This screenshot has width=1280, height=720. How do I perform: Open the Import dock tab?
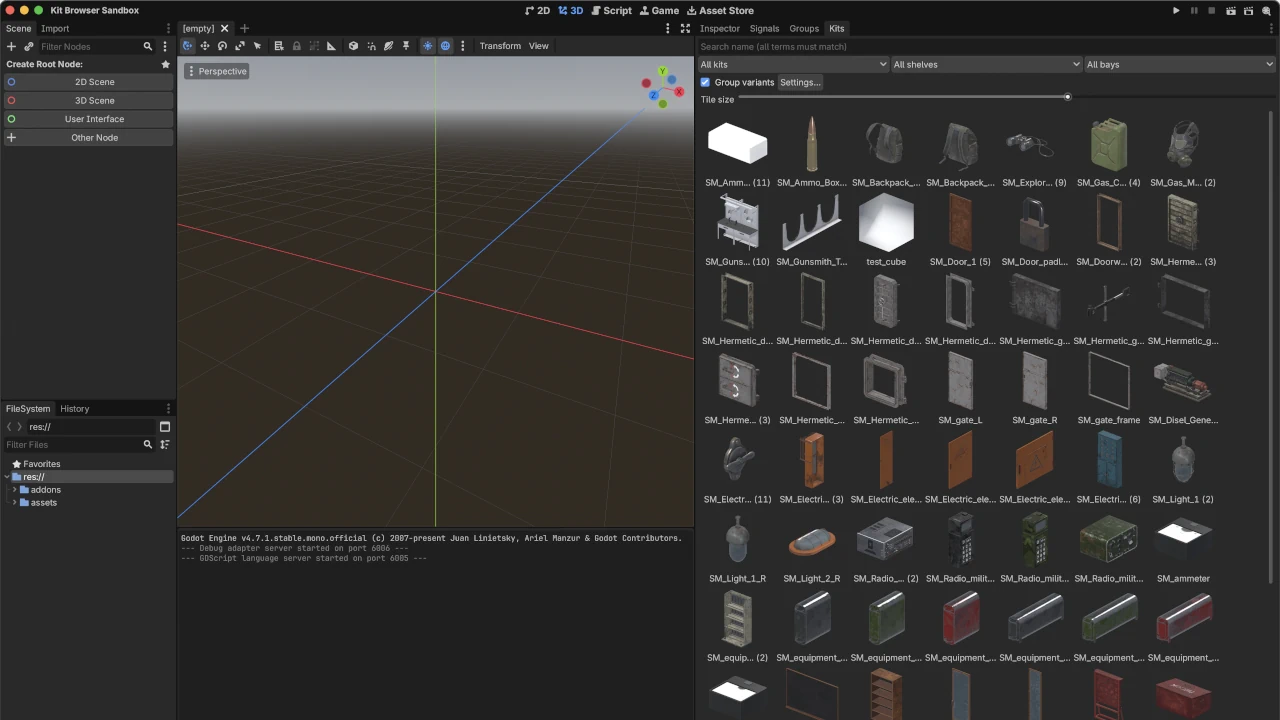pyautogui.click(x=55, y=29)
